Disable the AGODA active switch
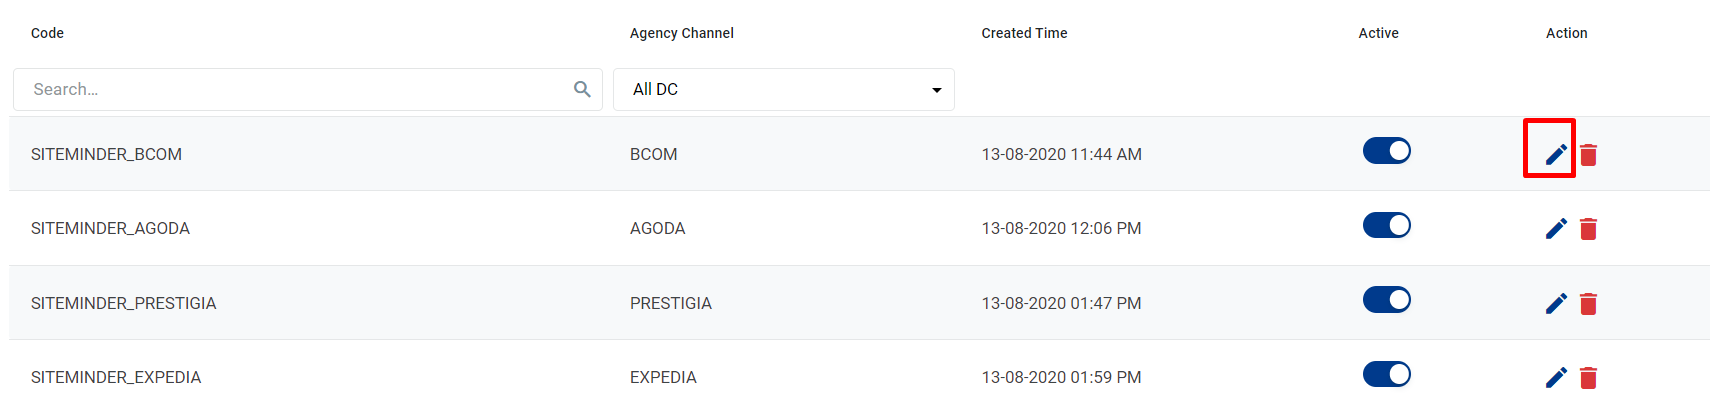This screenshot has height=396, width=1710. coord(1386,225)
